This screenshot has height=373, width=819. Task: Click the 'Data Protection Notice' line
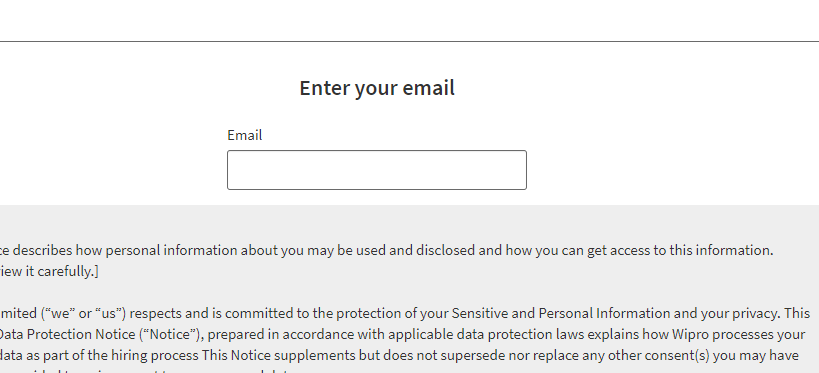click(403, 334)
